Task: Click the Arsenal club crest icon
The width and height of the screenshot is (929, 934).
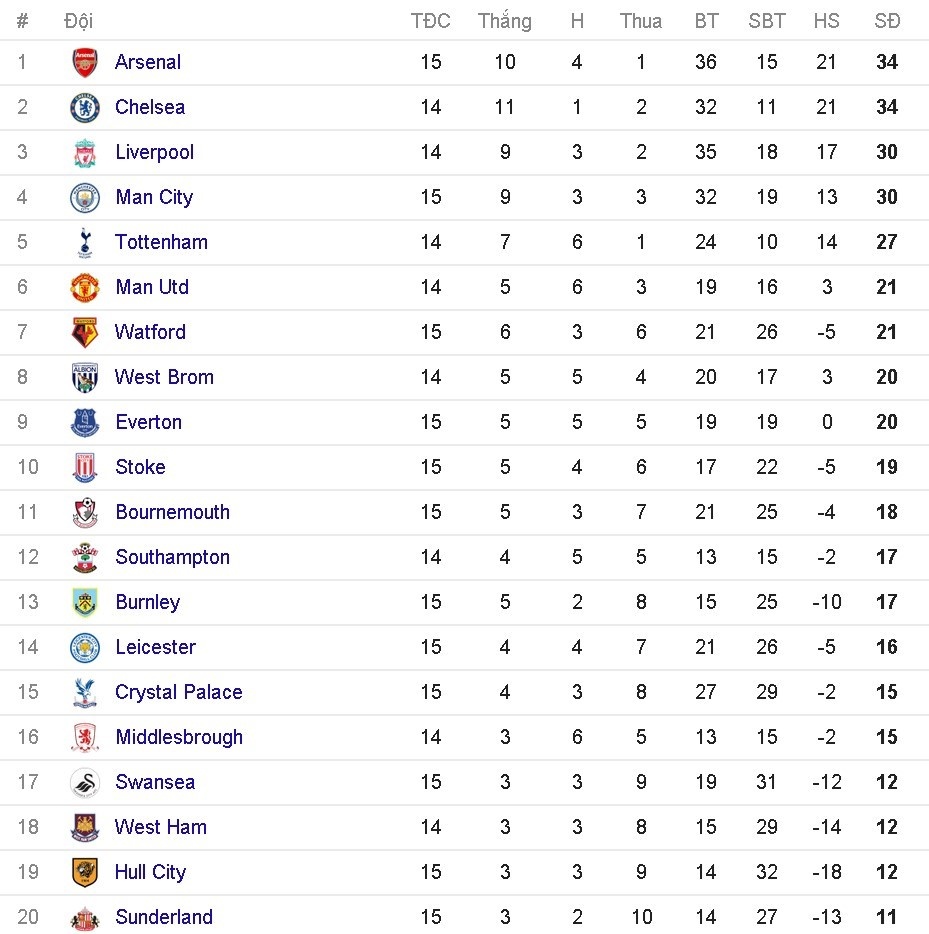Action: pyautogui.click(x=85, y=62)
